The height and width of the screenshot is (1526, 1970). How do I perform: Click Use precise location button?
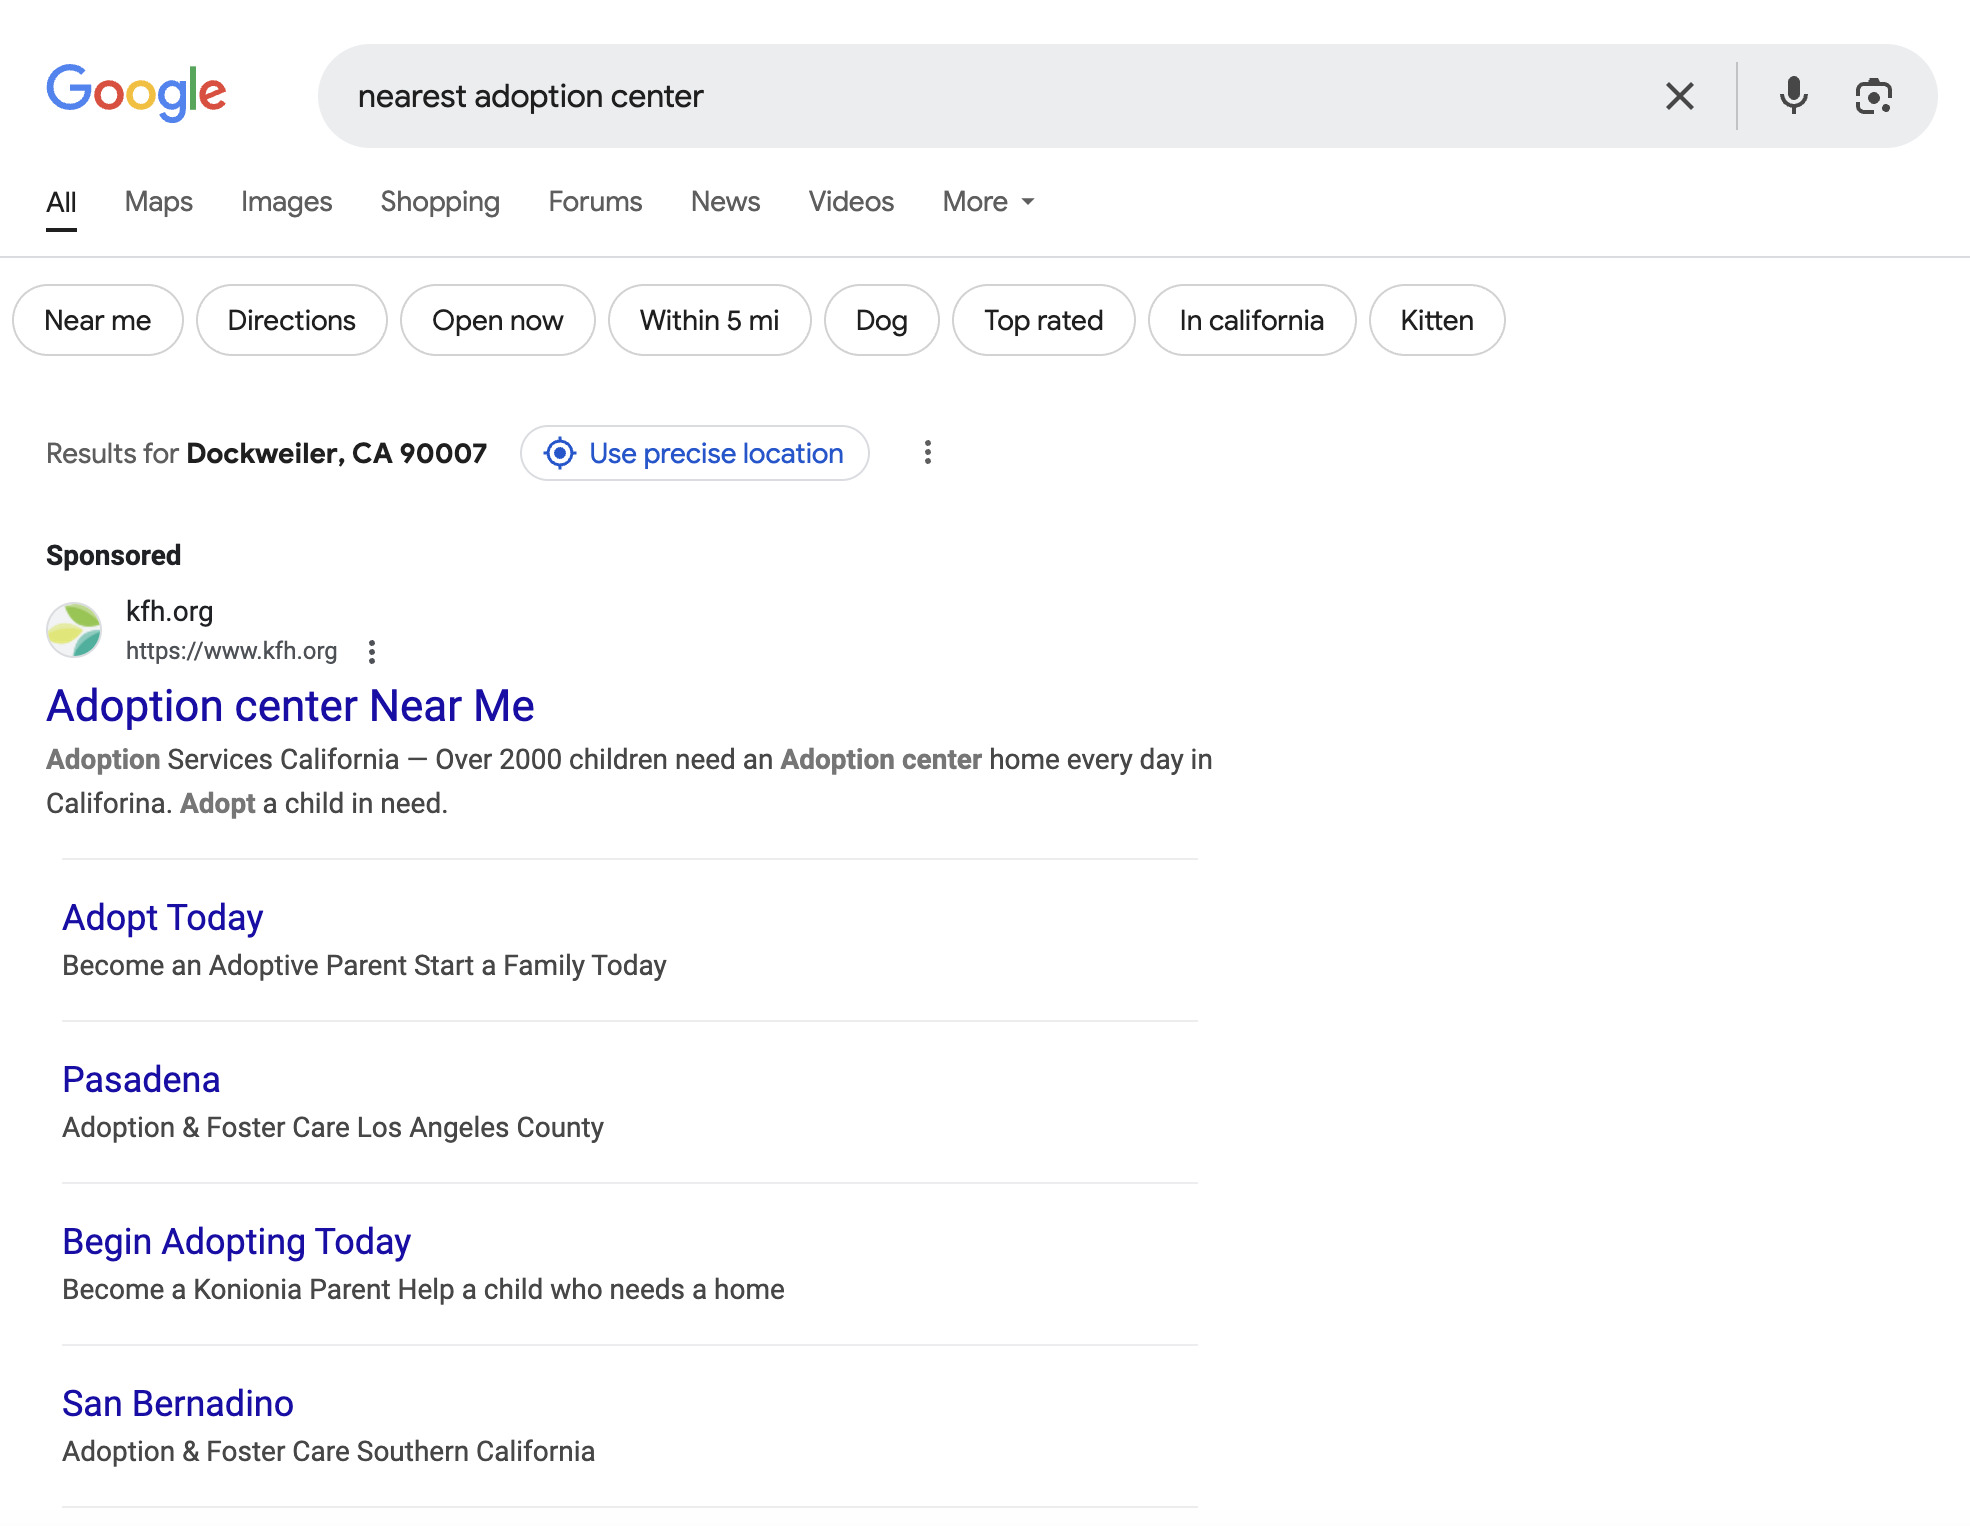(x=694, y=453)
